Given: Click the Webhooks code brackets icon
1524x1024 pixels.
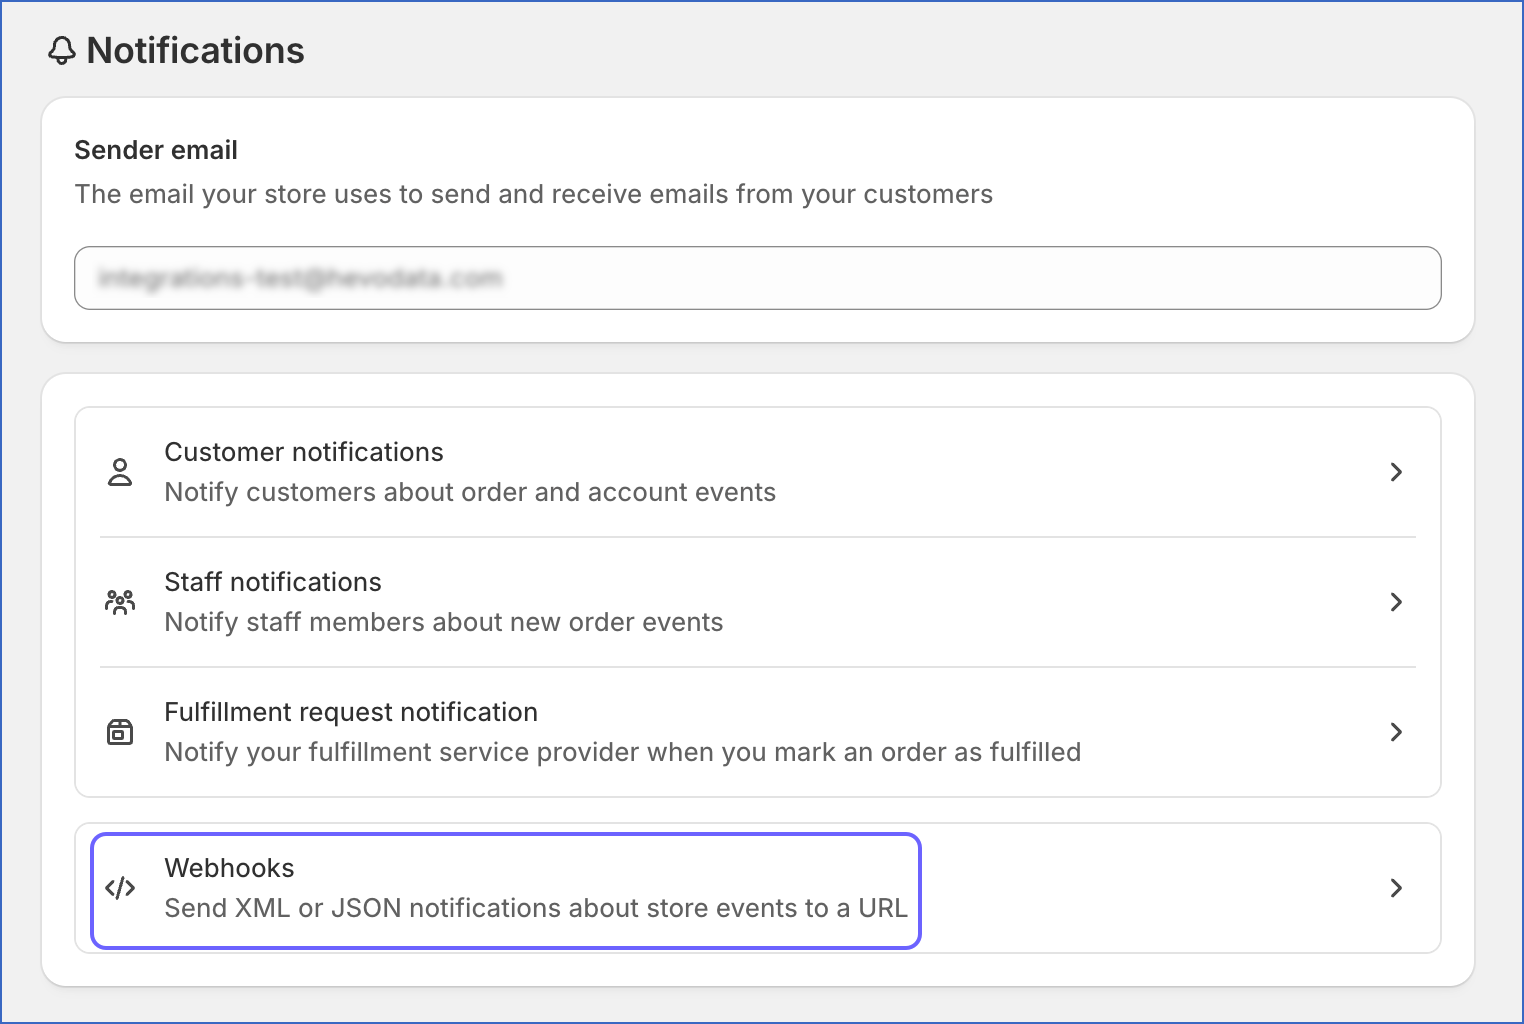Looking at the screenshot, I should 120,888.
